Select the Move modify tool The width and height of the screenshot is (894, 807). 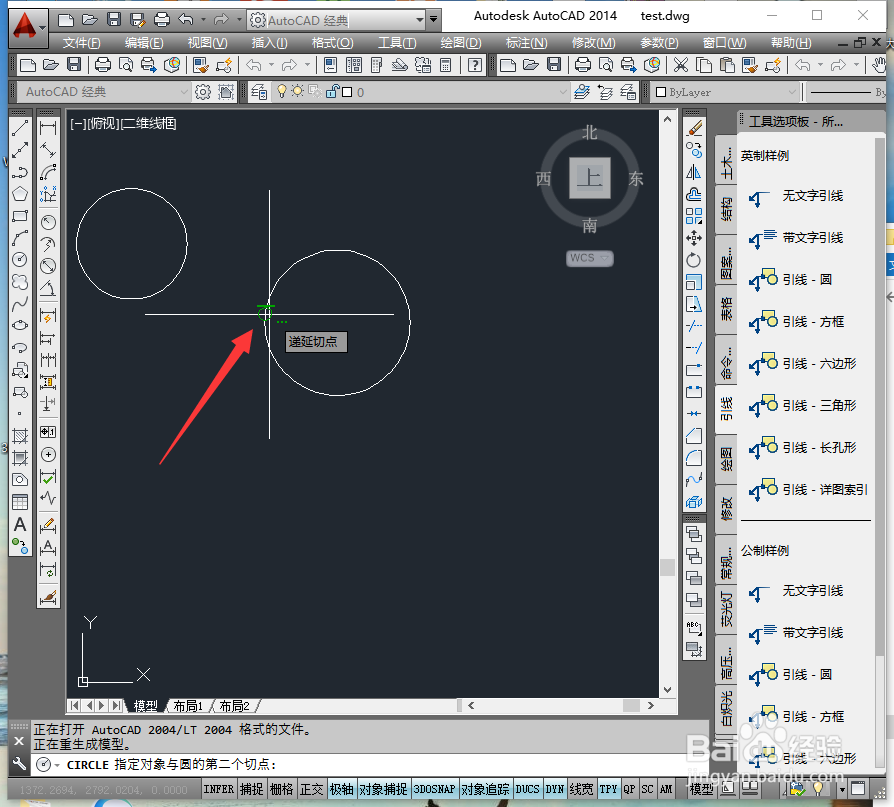pyautogui.click(x=694, y=238)
